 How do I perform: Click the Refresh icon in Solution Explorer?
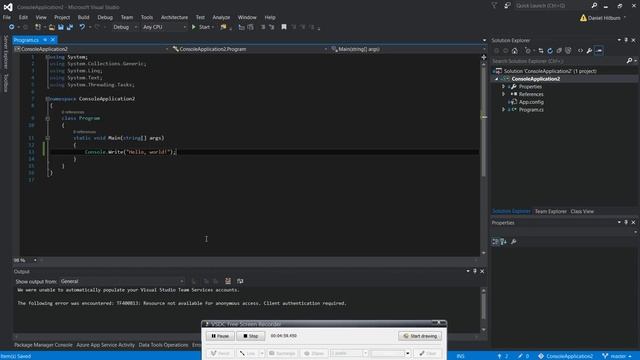pyautogui.click(x=550, y=51)
